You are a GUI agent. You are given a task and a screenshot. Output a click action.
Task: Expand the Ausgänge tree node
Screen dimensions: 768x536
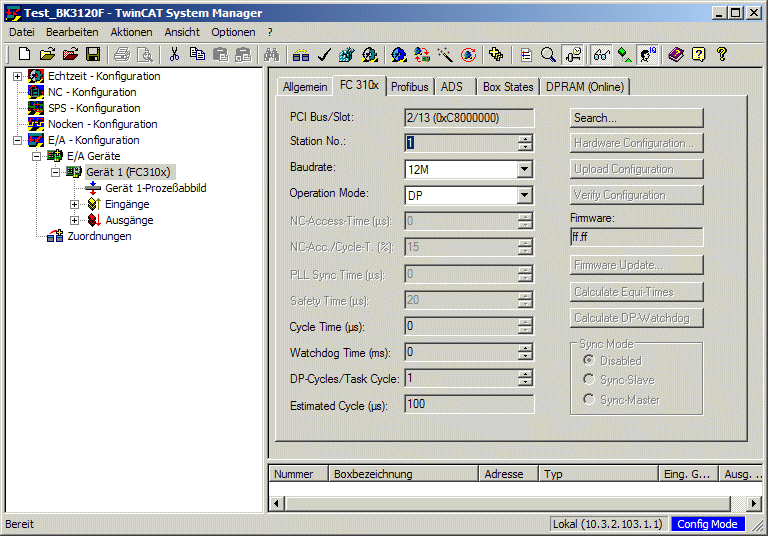74,220
